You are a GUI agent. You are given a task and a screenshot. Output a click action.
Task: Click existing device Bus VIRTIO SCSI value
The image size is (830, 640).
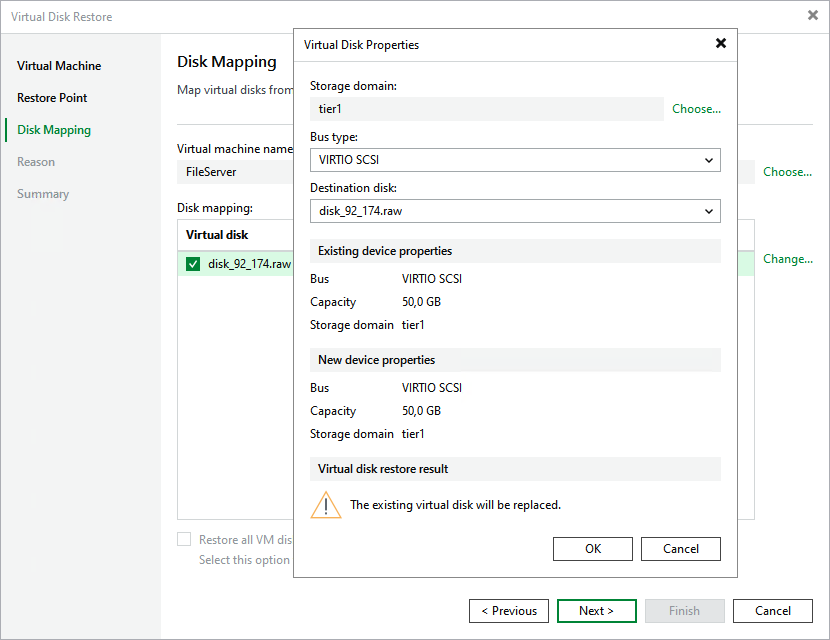(x=432, y=279)
